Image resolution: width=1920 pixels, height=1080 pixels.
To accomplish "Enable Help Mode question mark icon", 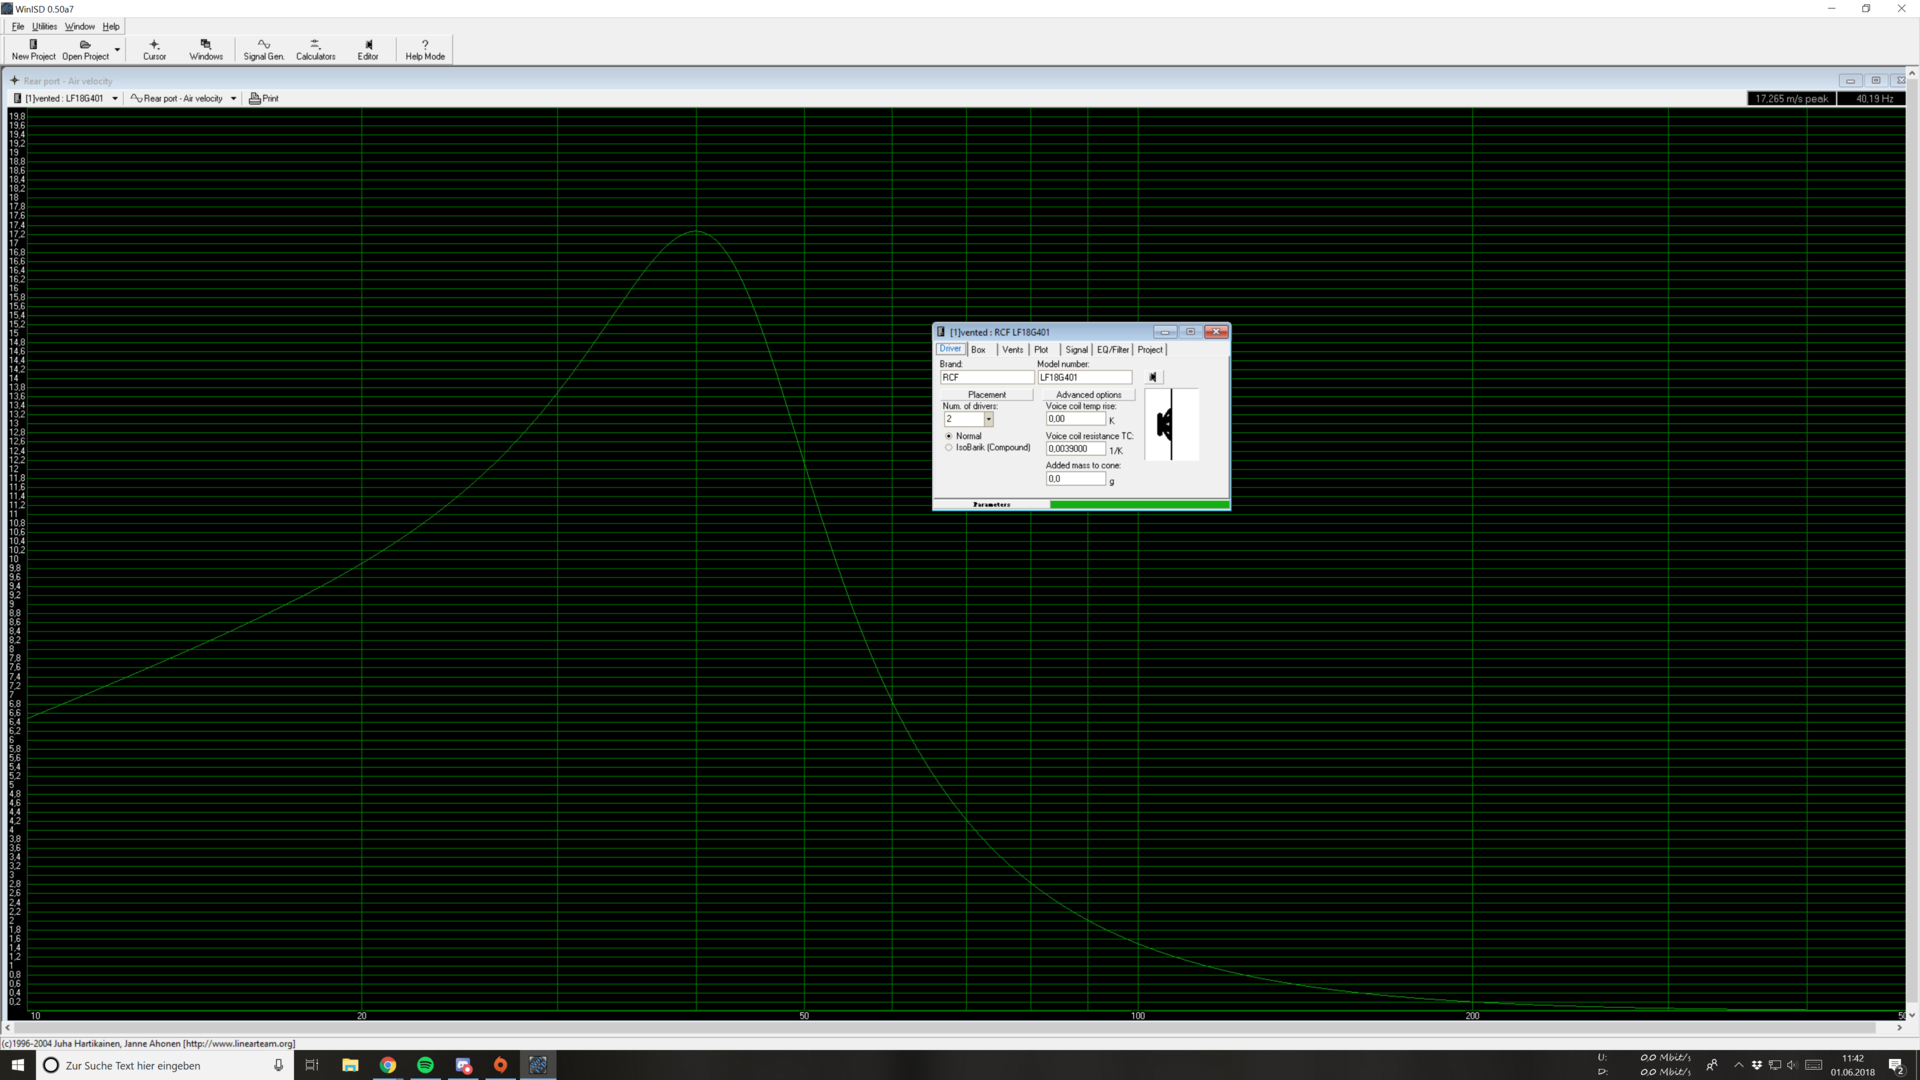I will point(425,49).
